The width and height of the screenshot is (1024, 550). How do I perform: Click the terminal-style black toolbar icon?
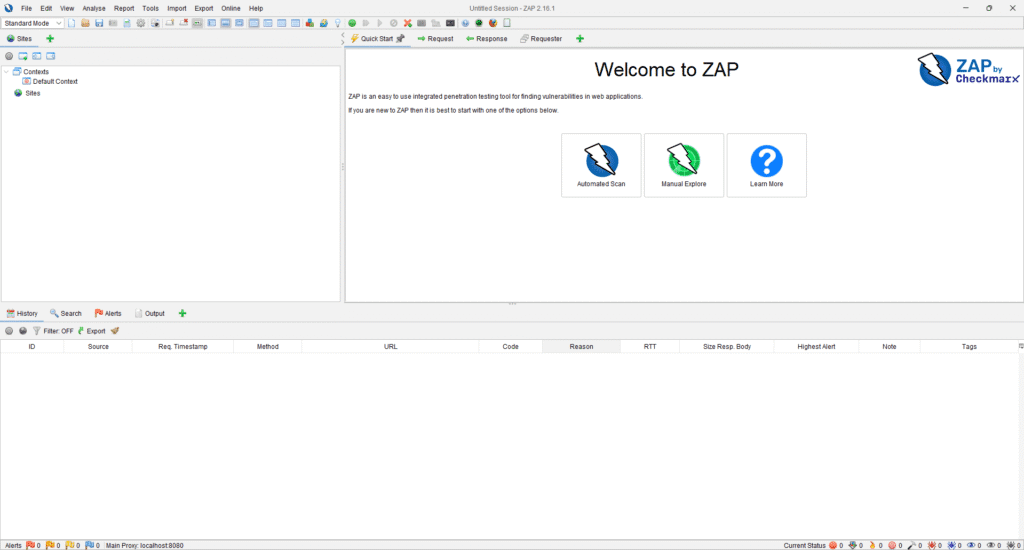(x=450, y=23)
